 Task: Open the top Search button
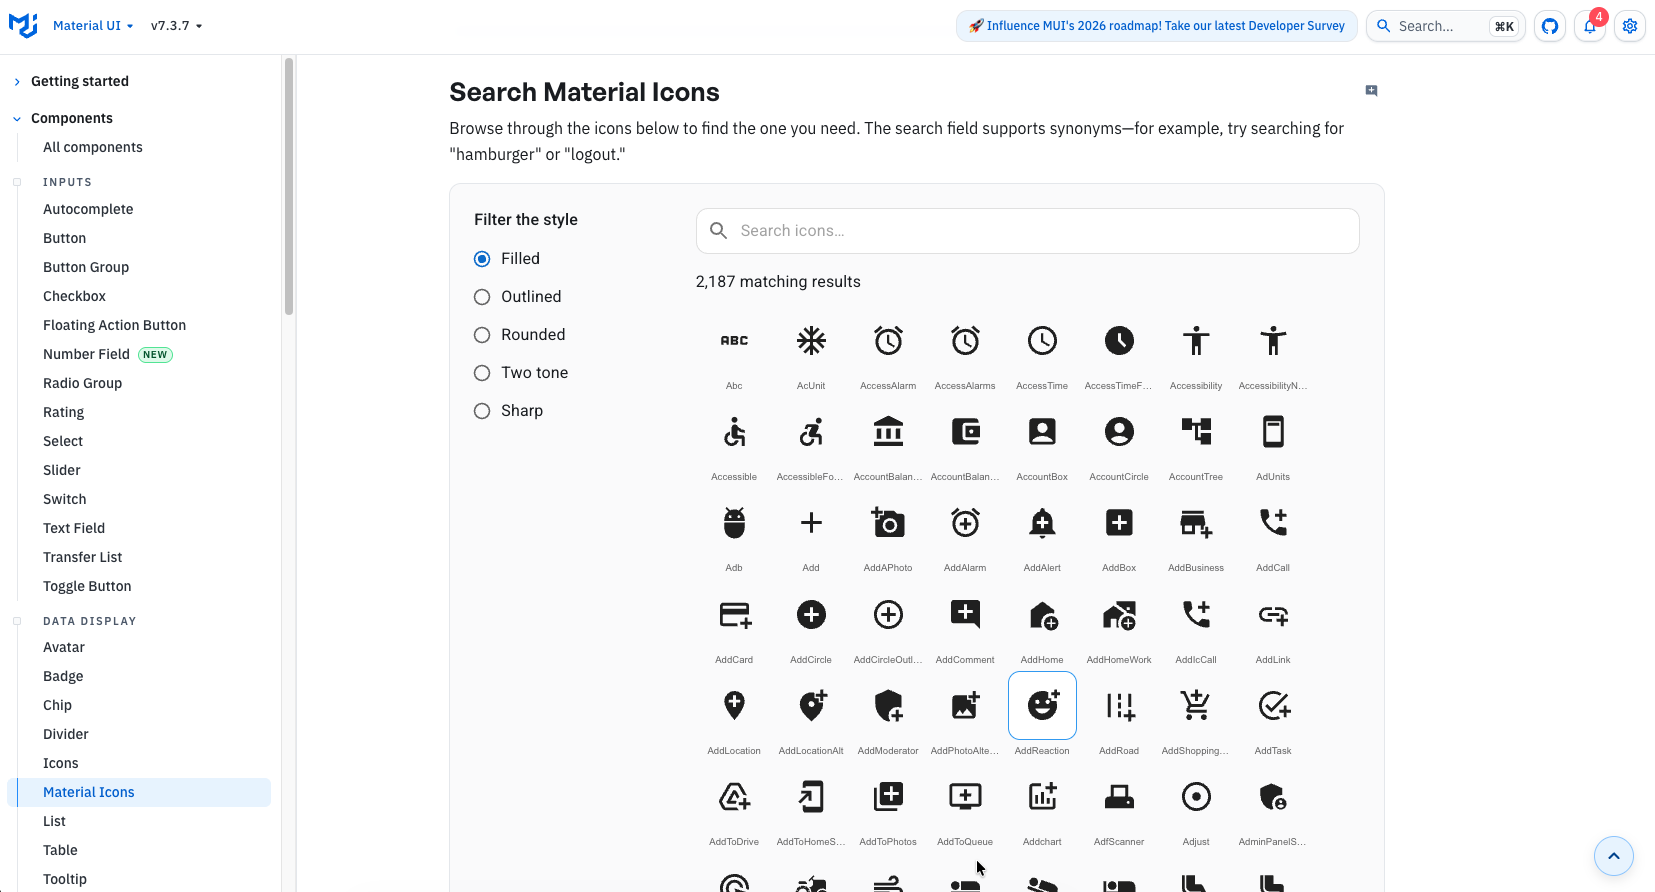click(x=1446, y=26)
